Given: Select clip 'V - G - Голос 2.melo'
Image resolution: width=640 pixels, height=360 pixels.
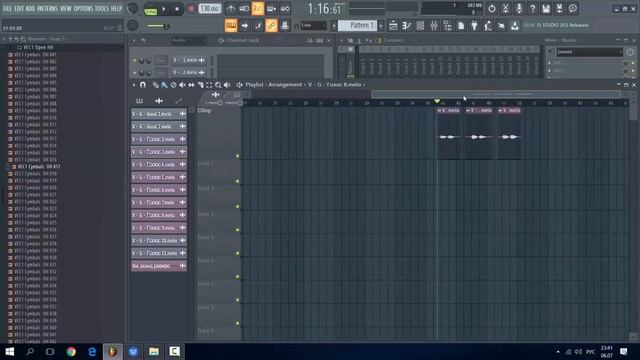Looking at the screenshot, I should click(159, 139).
